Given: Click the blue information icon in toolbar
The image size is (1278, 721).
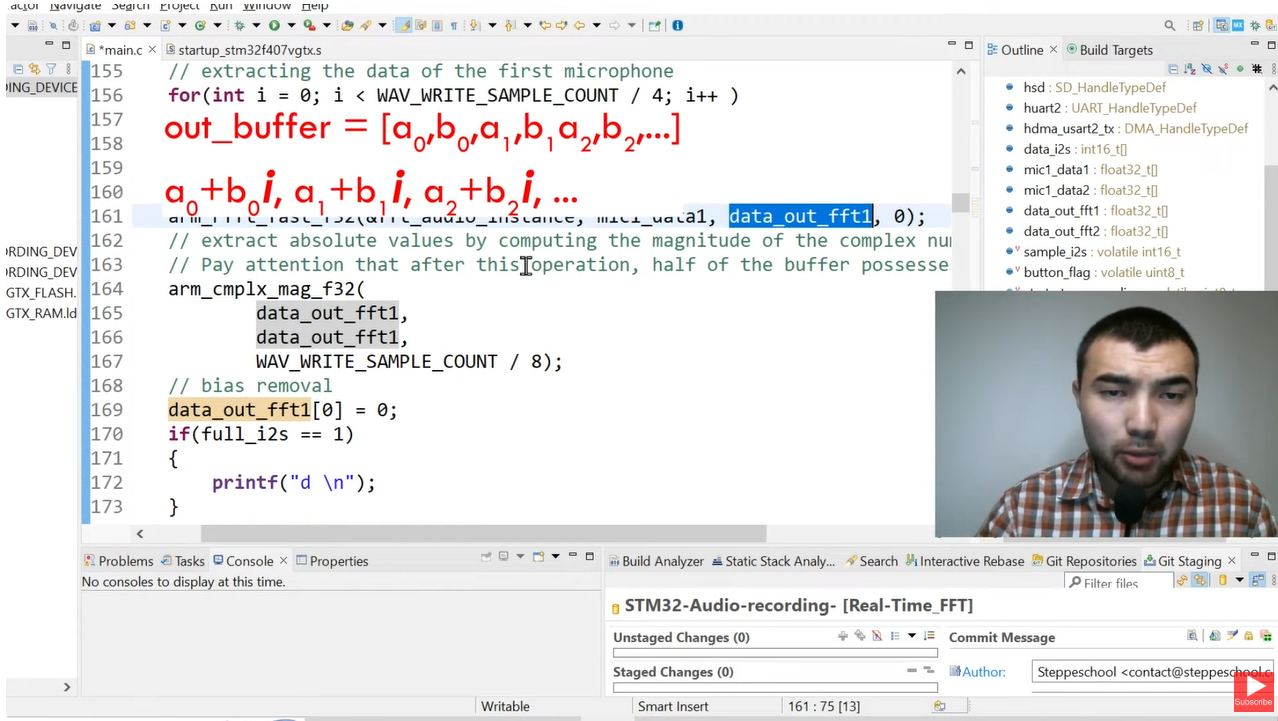Looking at the screenshot, I should click(677, 25).
